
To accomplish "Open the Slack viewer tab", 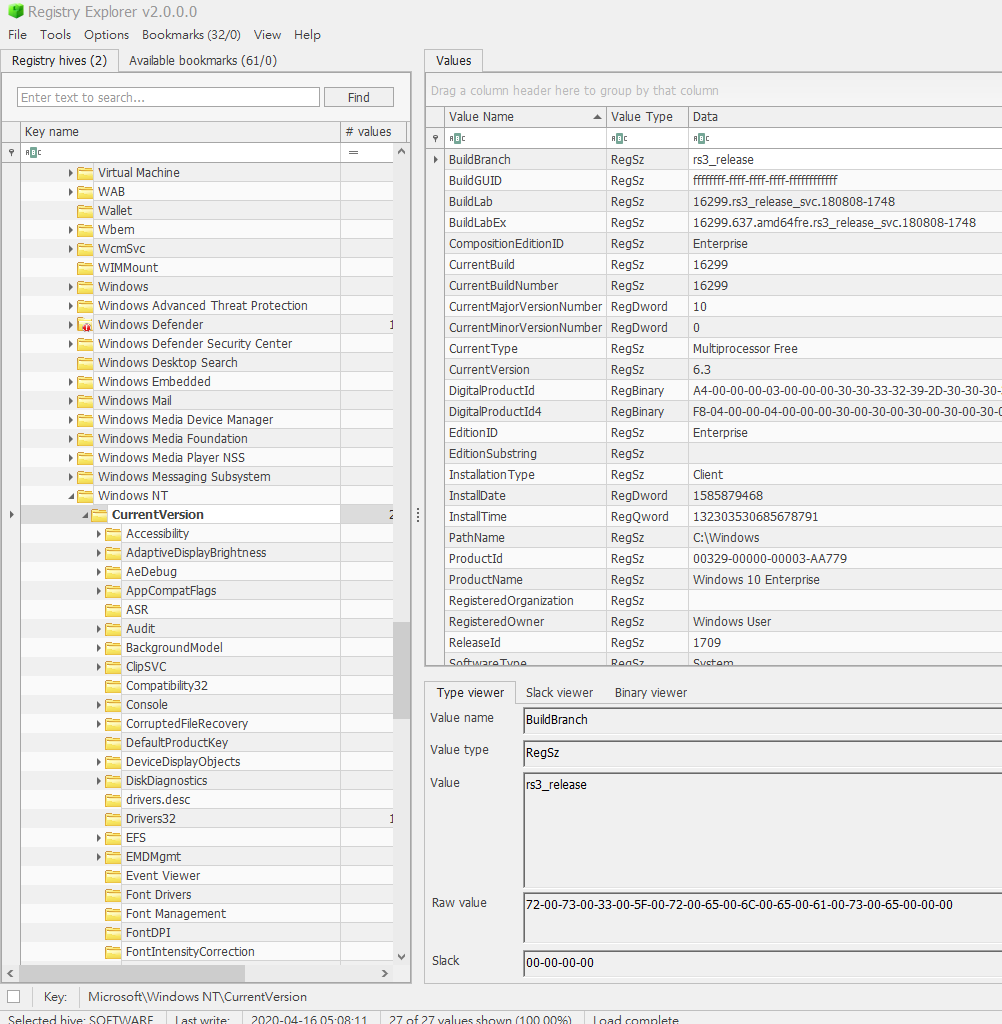I will click(x=559, y=693).
